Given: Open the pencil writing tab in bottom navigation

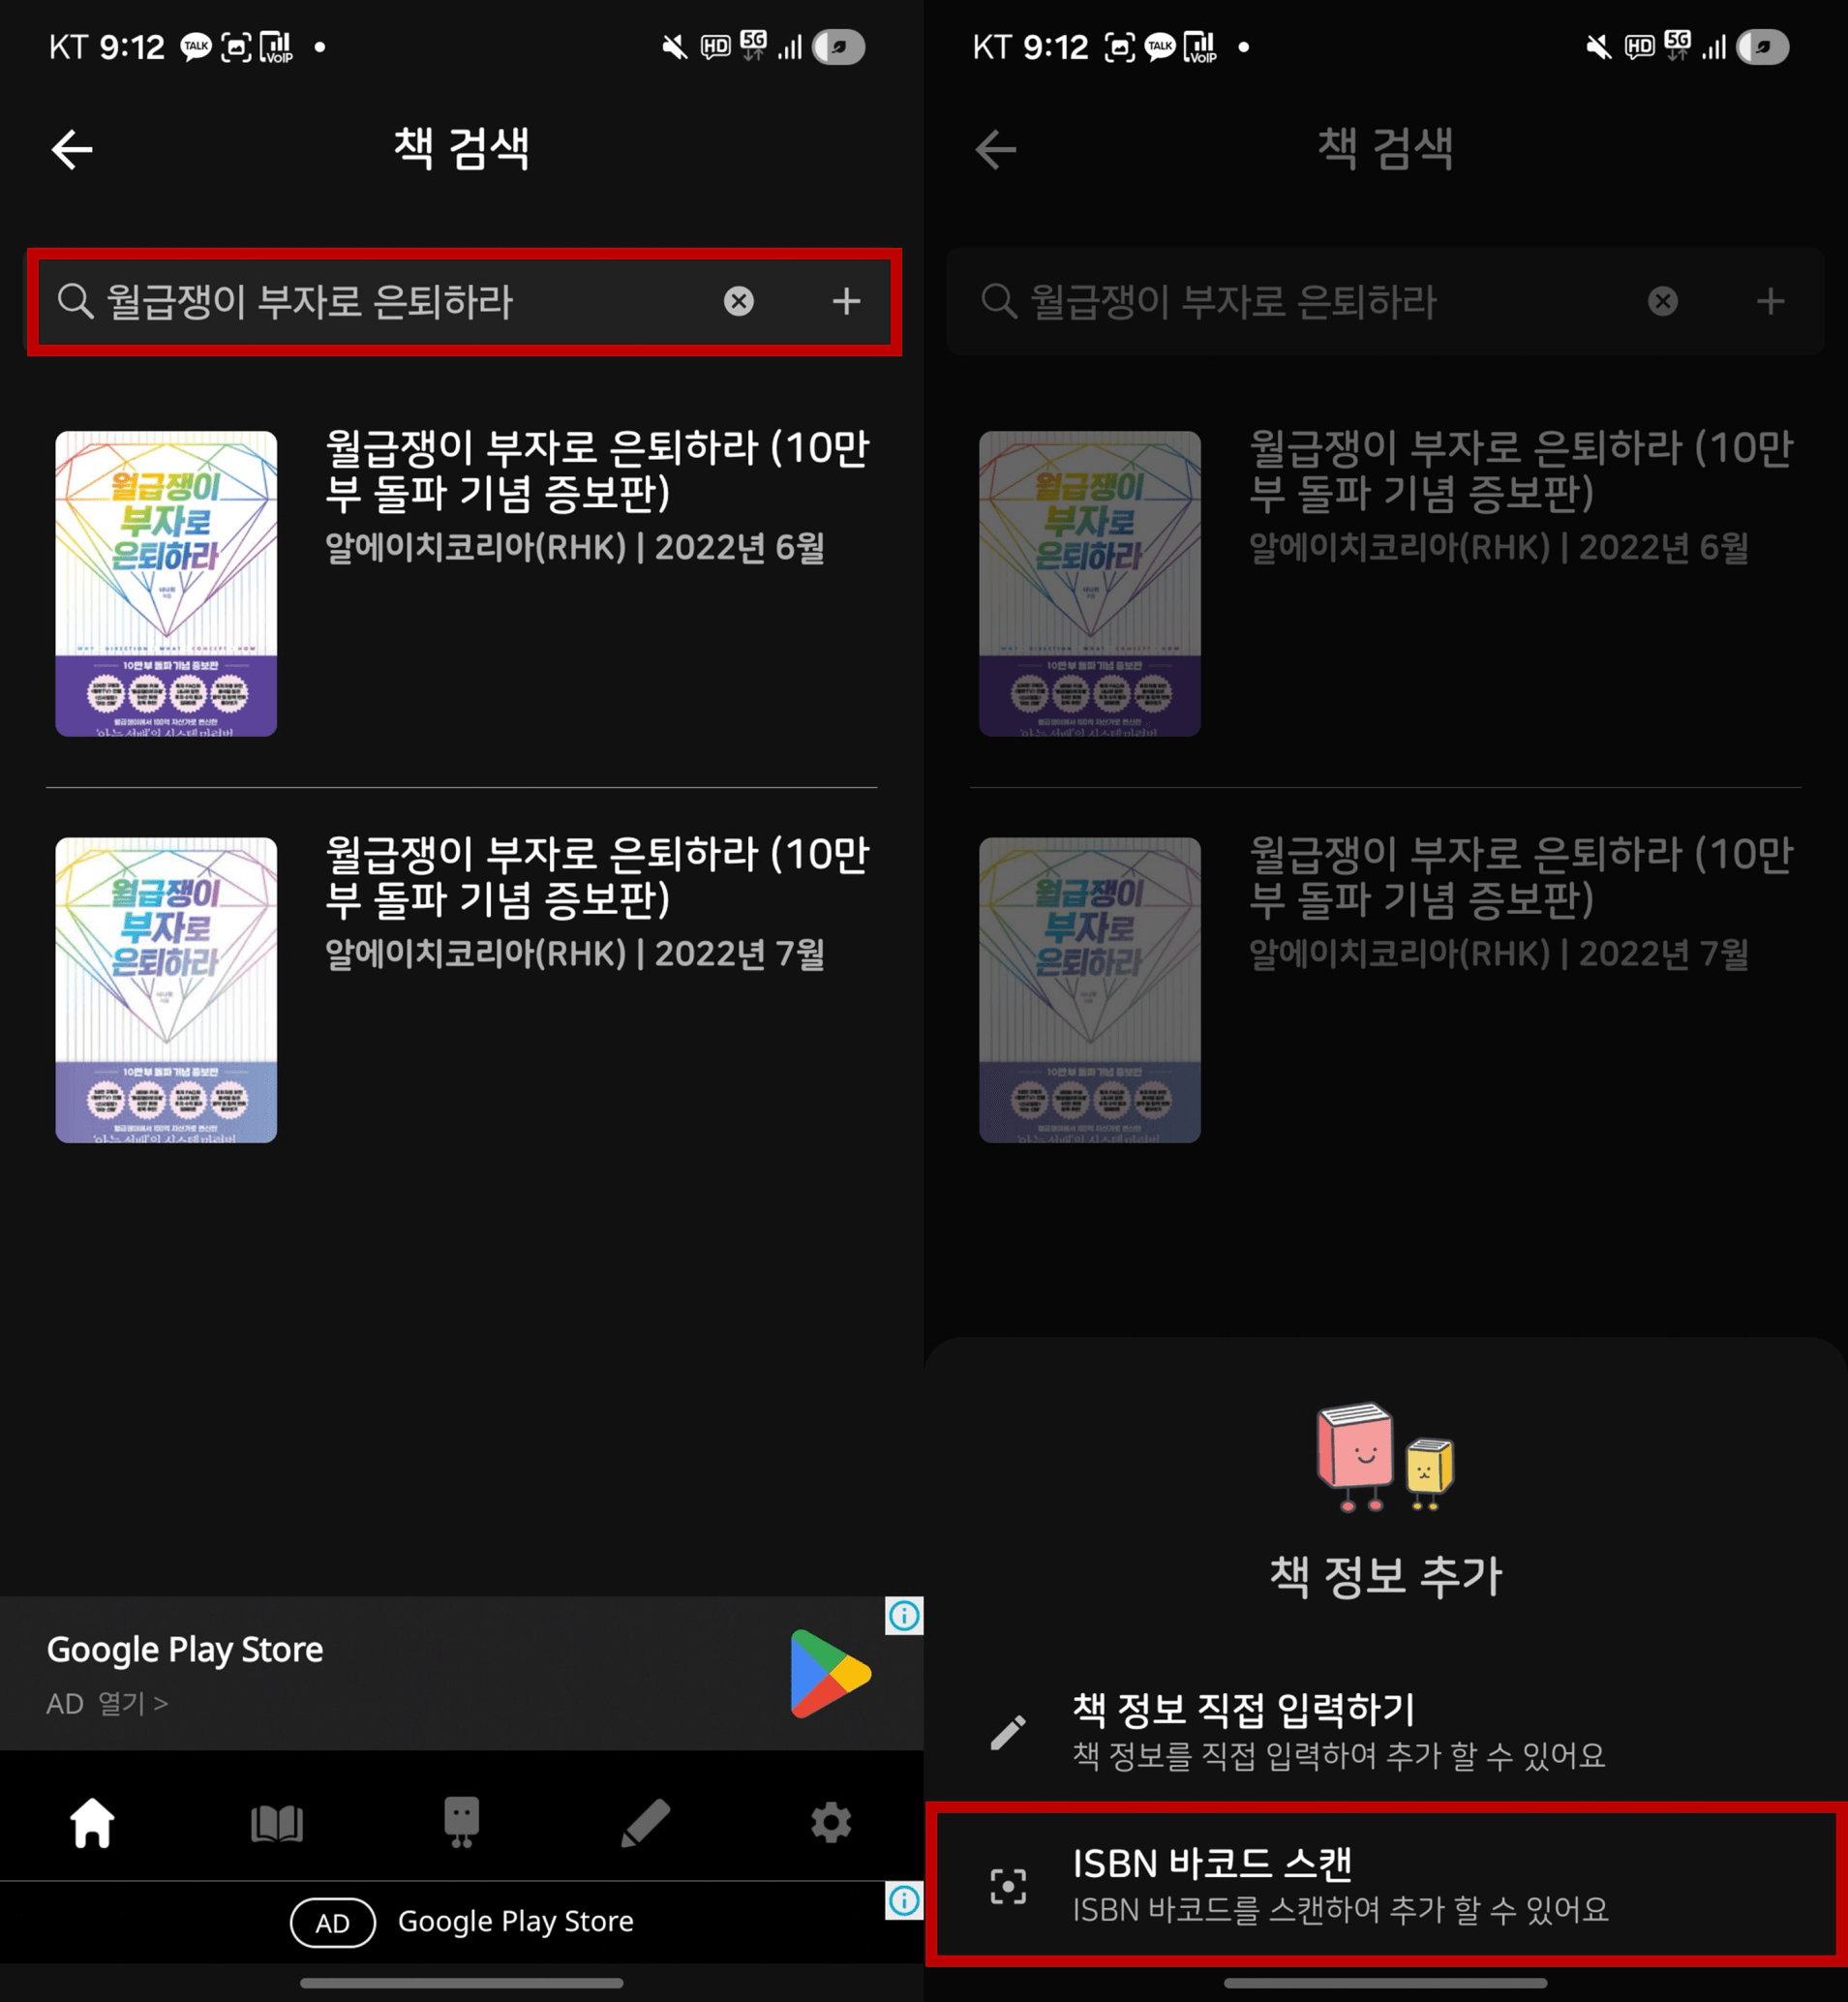Looking at the screenshot, I should pyautogui.click(x=646, y=1822).
